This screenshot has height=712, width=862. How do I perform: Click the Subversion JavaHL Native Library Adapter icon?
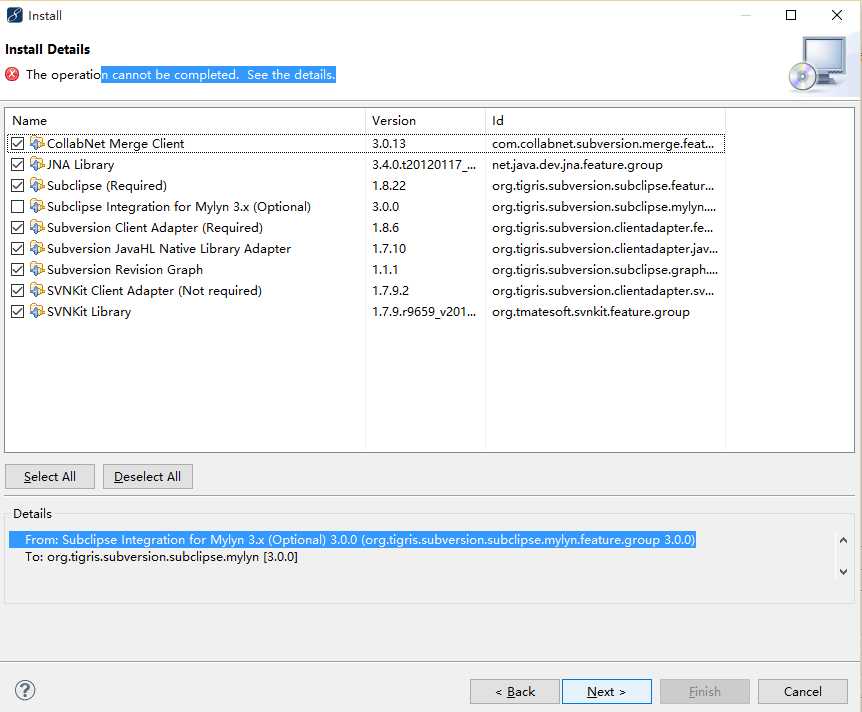pos(37,249)
